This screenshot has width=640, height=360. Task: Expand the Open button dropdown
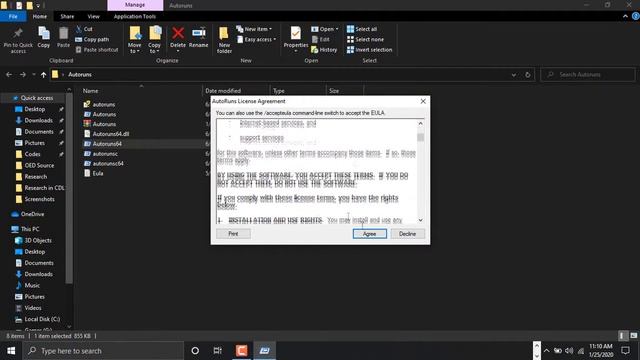(337, 29)
